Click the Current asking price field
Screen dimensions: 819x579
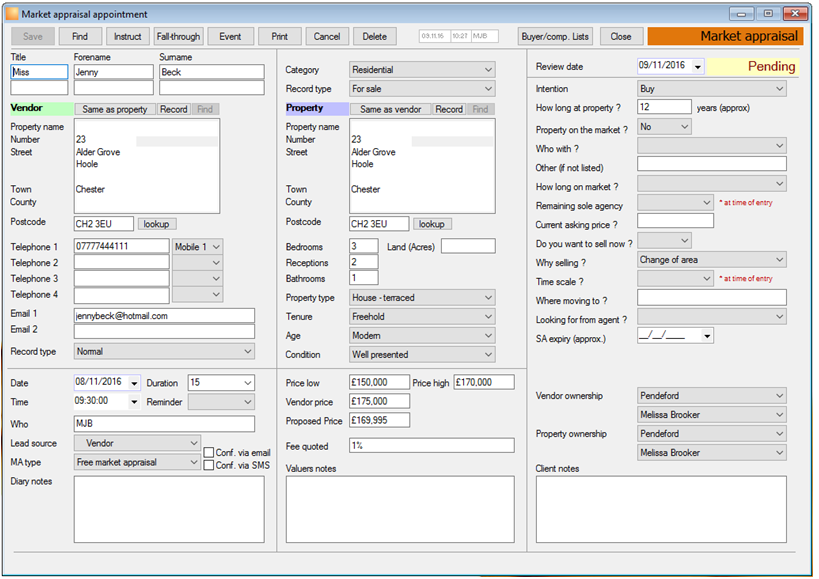click(675, 221)
